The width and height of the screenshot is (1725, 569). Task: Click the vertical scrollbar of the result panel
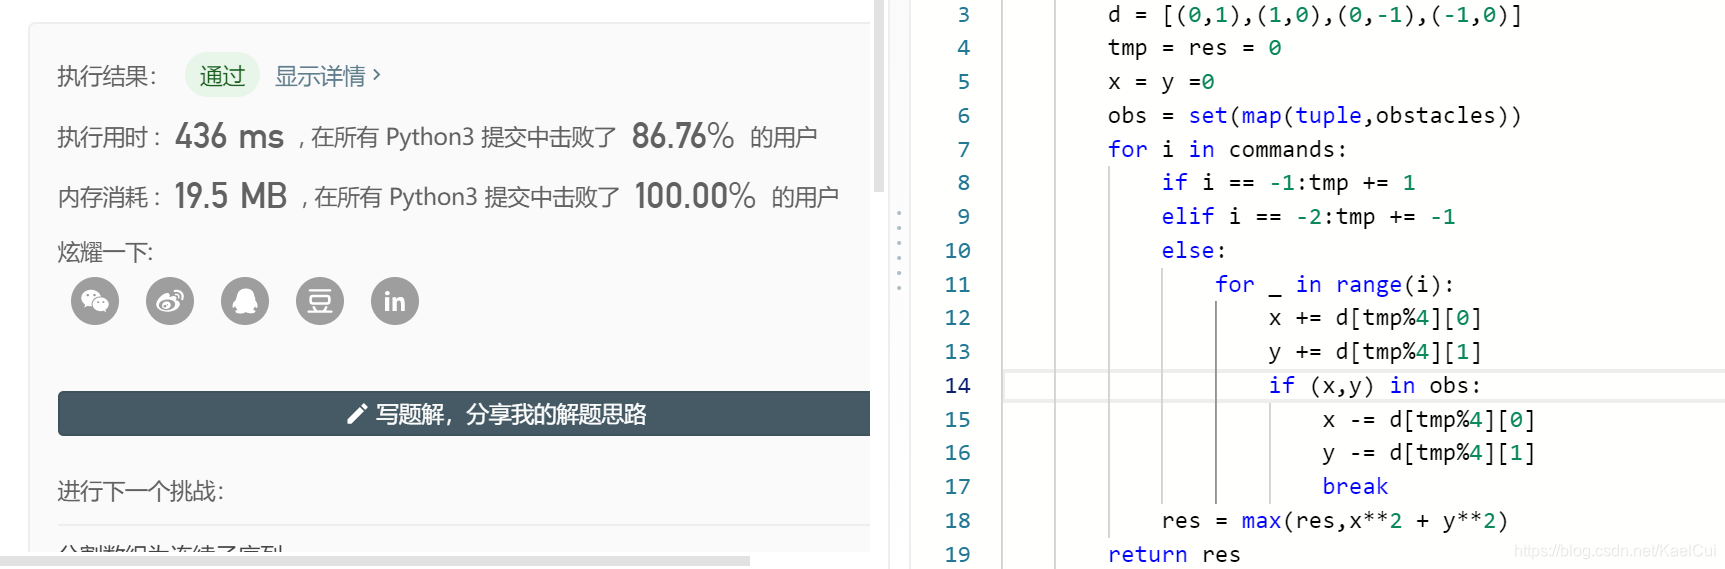tap(879, 95)
